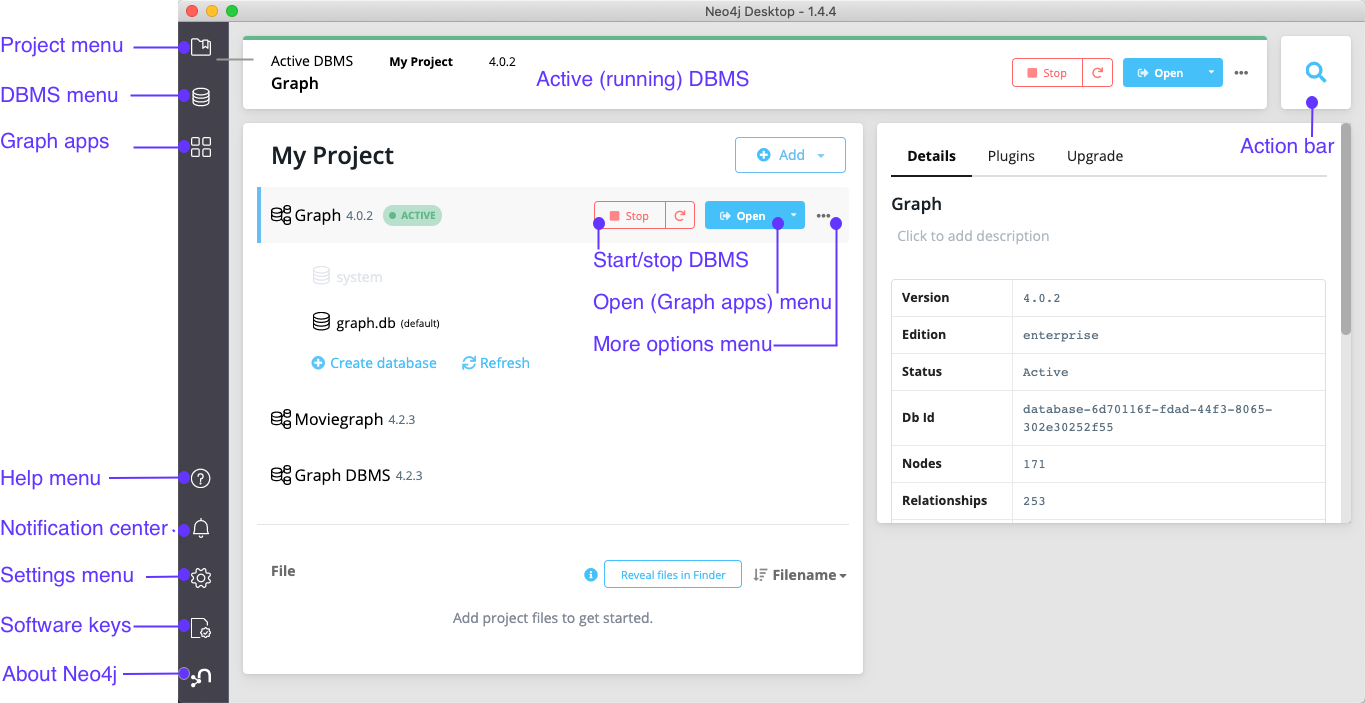The width and height of the screenshot is (1365, 703).
Task: Click the Relationships value '253'
Action: click(1034, 501)
